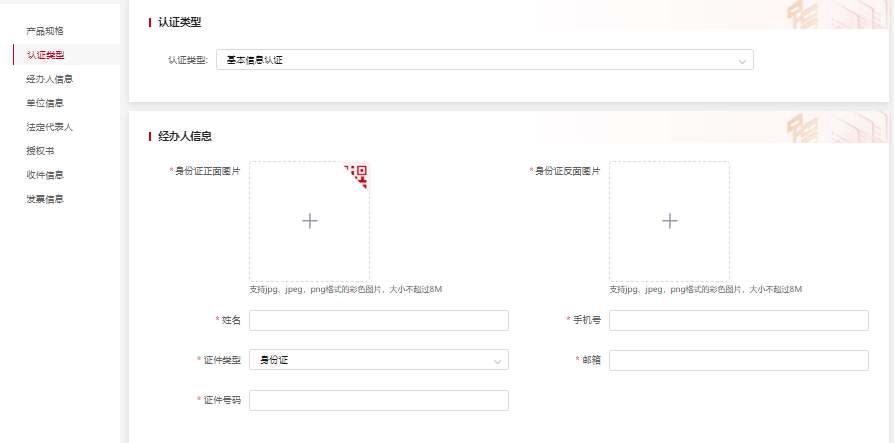This screenshot has height=443, width=894.
Task: Focus the 手机号 text field
Action: (738, 320)
